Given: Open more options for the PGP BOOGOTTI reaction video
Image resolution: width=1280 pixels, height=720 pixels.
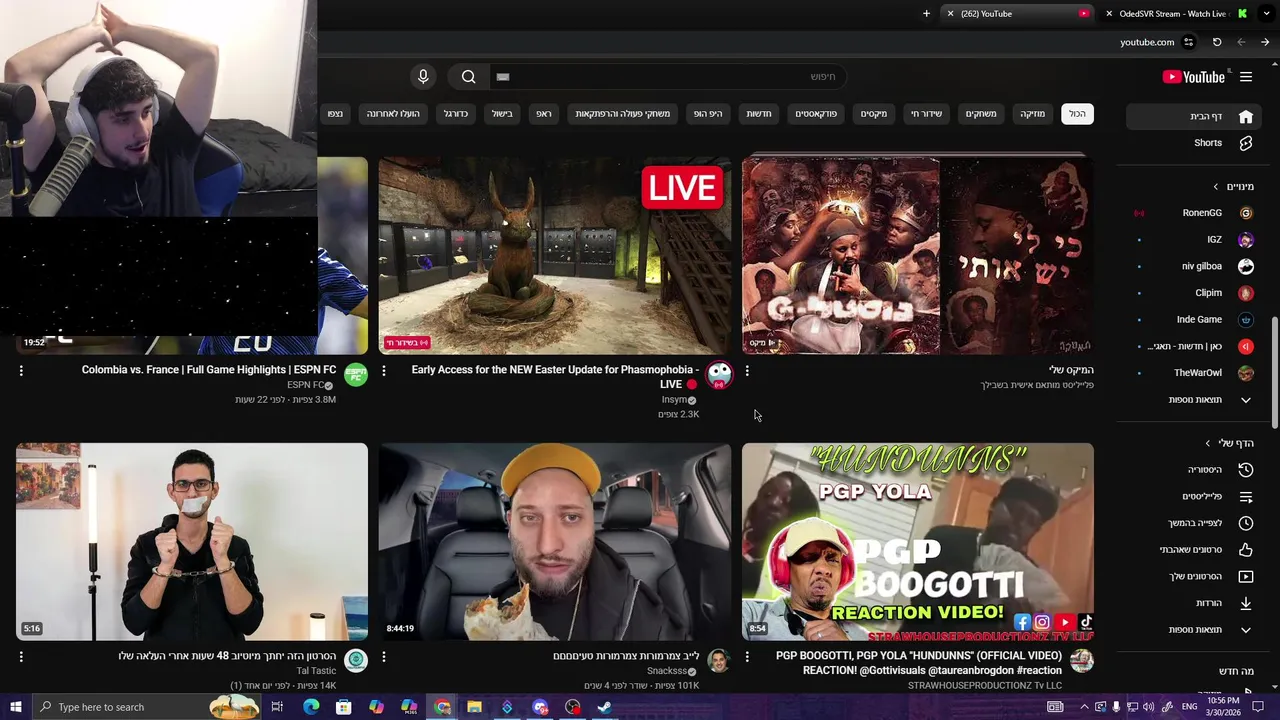Looking at the screenshot, I should (x=747, y=657).
